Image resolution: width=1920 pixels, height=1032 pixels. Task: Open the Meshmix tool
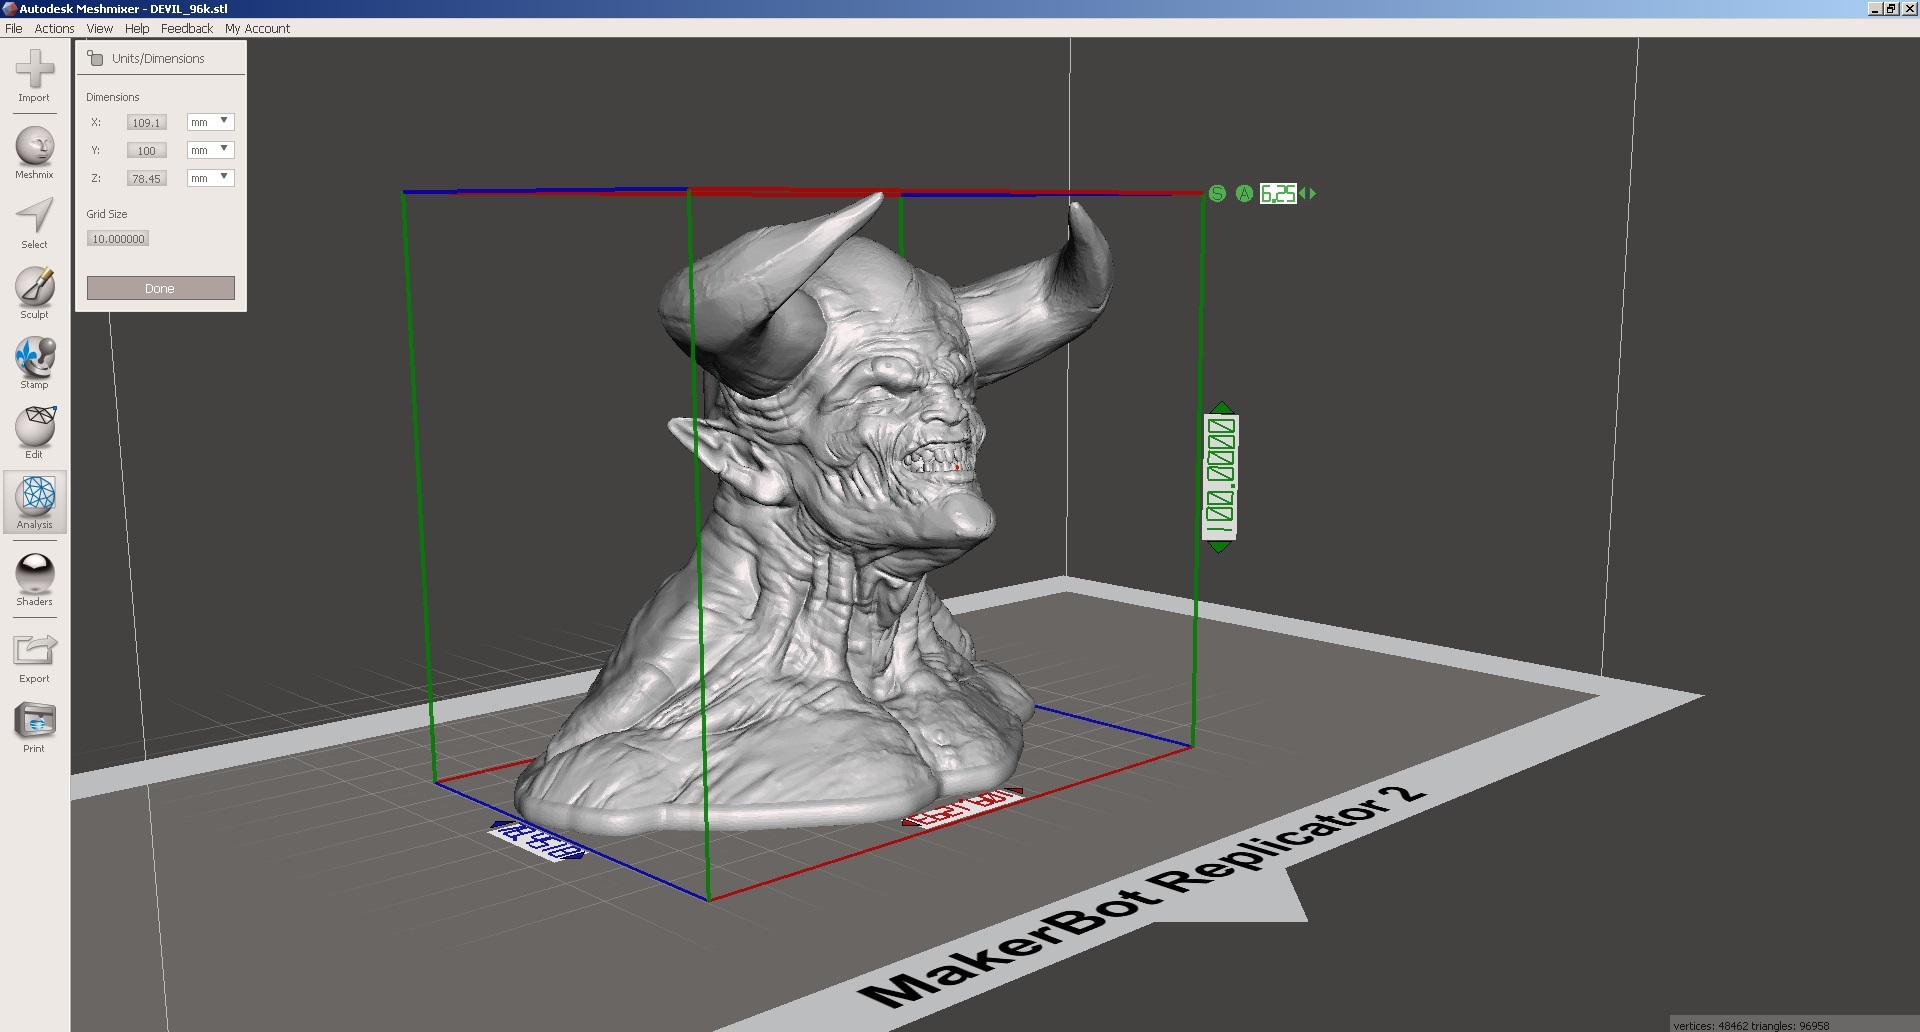point(34,148)
